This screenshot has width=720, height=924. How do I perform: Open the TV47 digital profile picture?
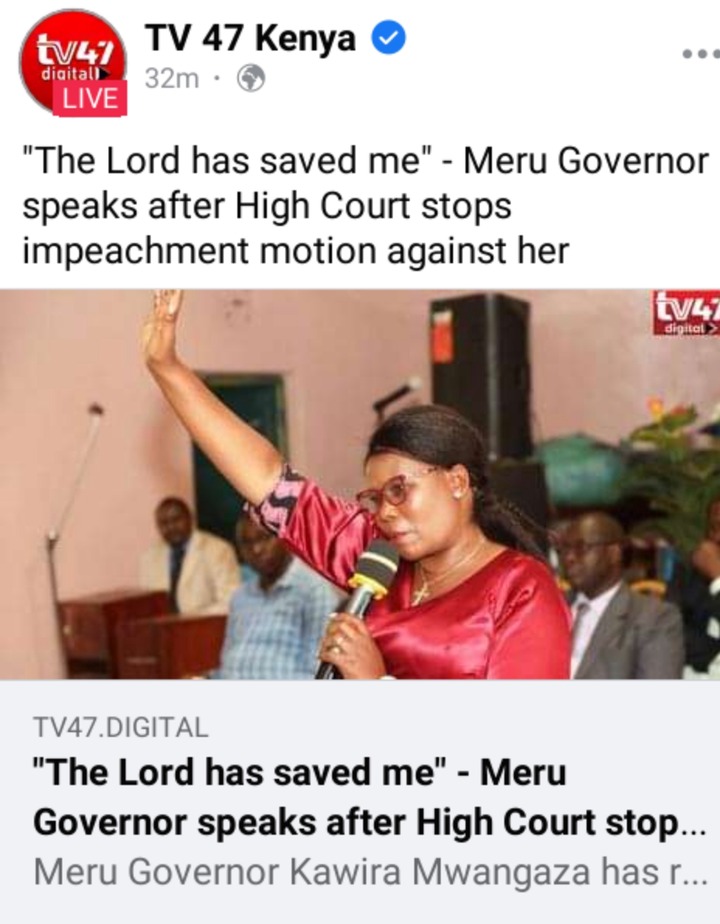72,61
